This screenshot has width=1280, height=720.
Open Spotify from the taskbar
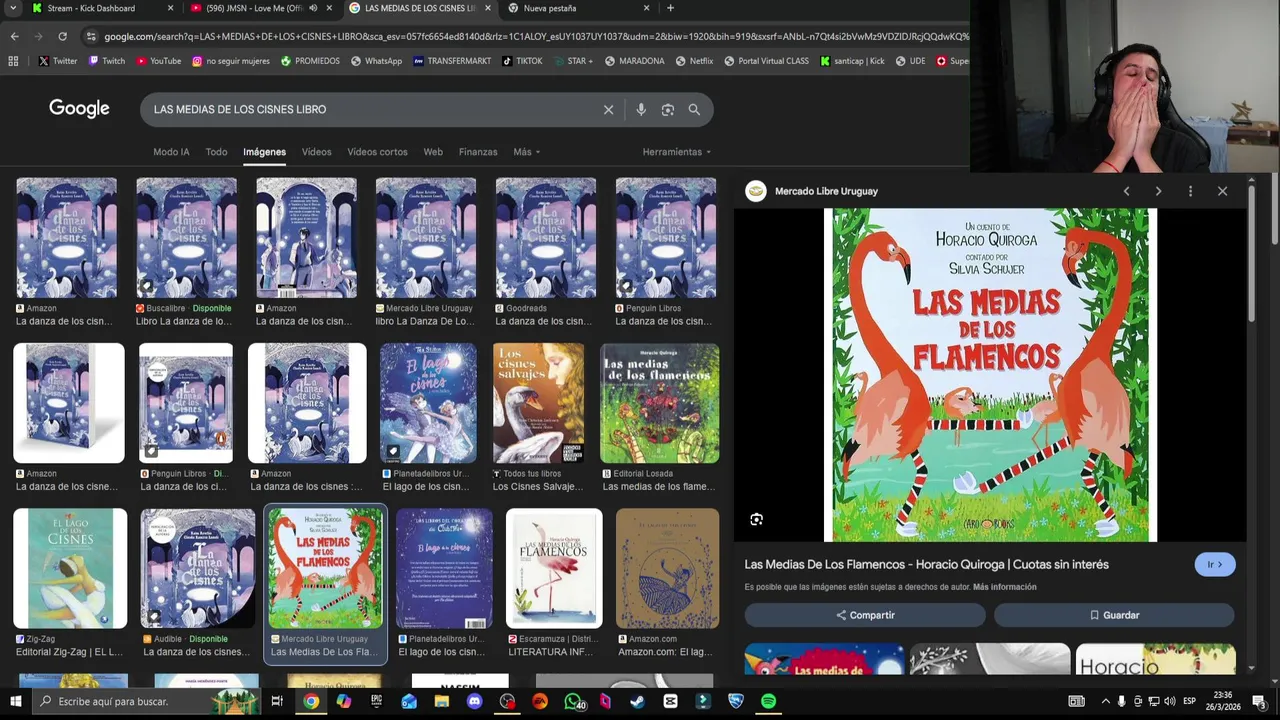768,701
